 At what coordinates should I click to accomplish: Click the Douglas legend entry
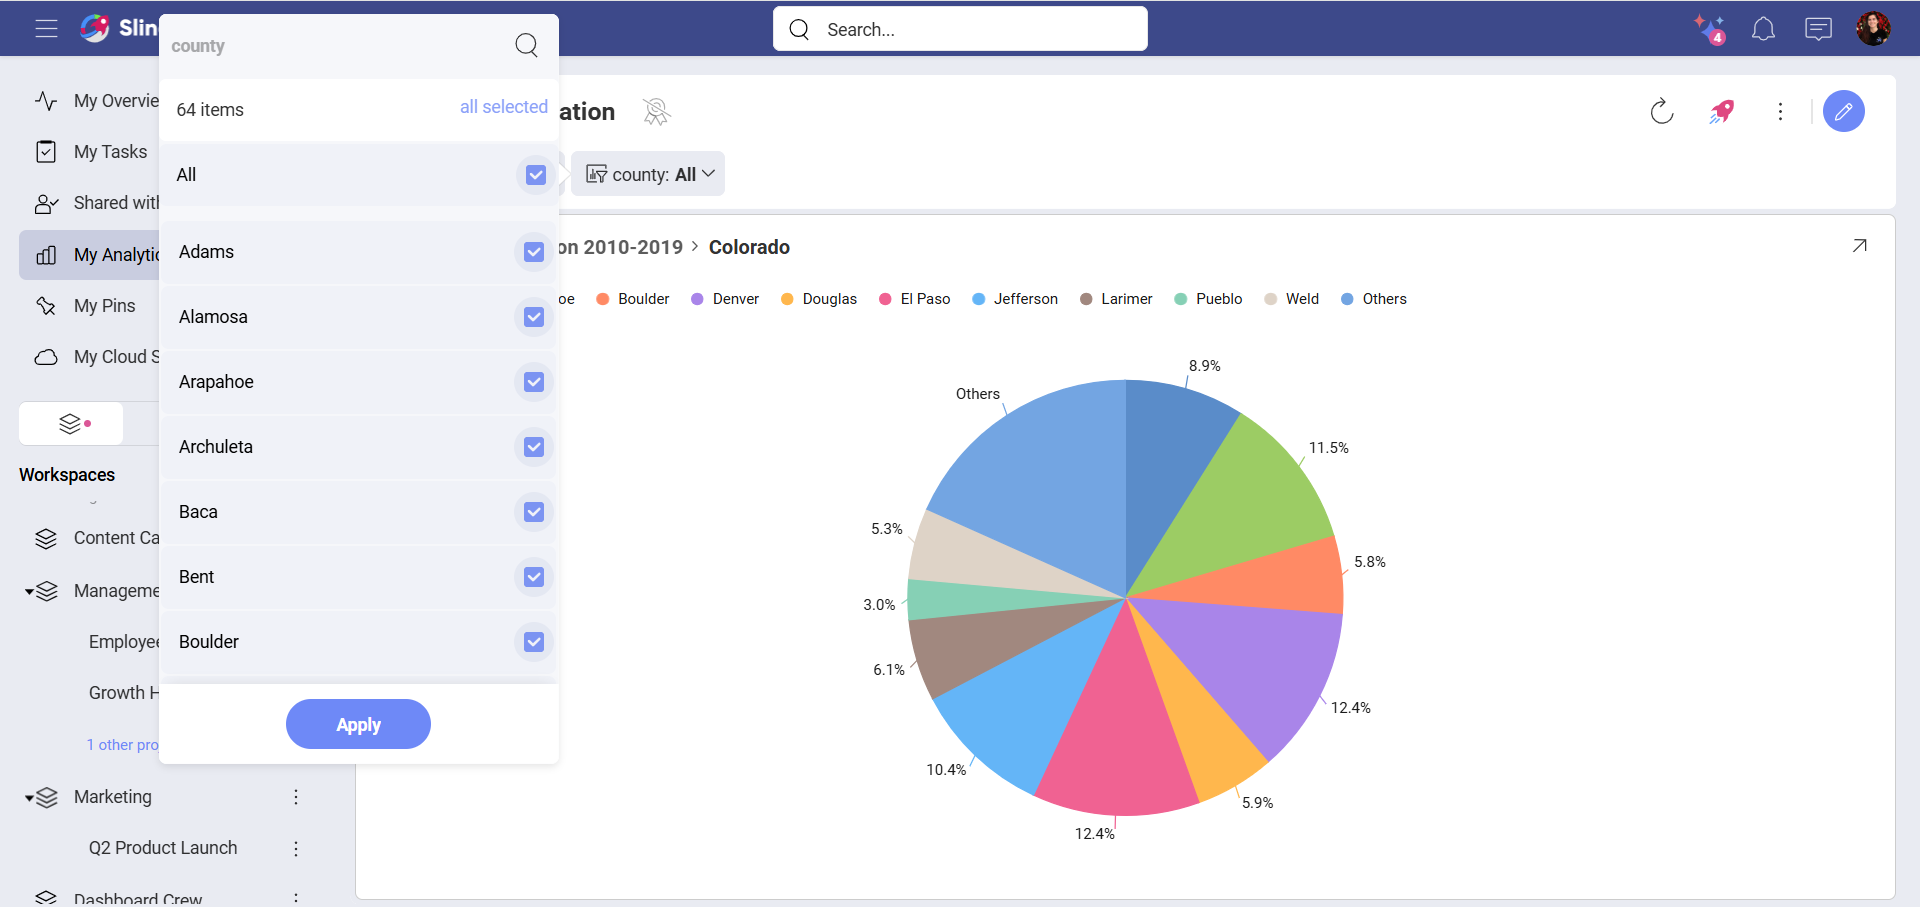coord(819,299)
